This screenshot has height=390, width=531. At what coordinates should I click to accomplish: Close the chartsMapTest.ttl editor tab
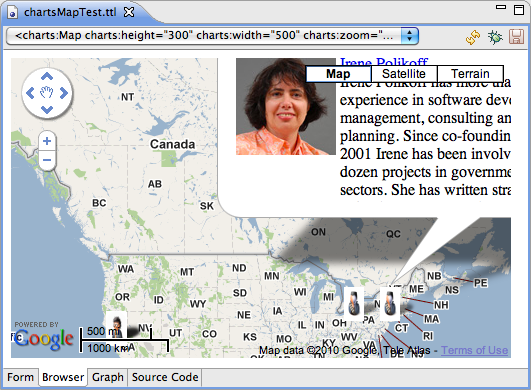129,13
